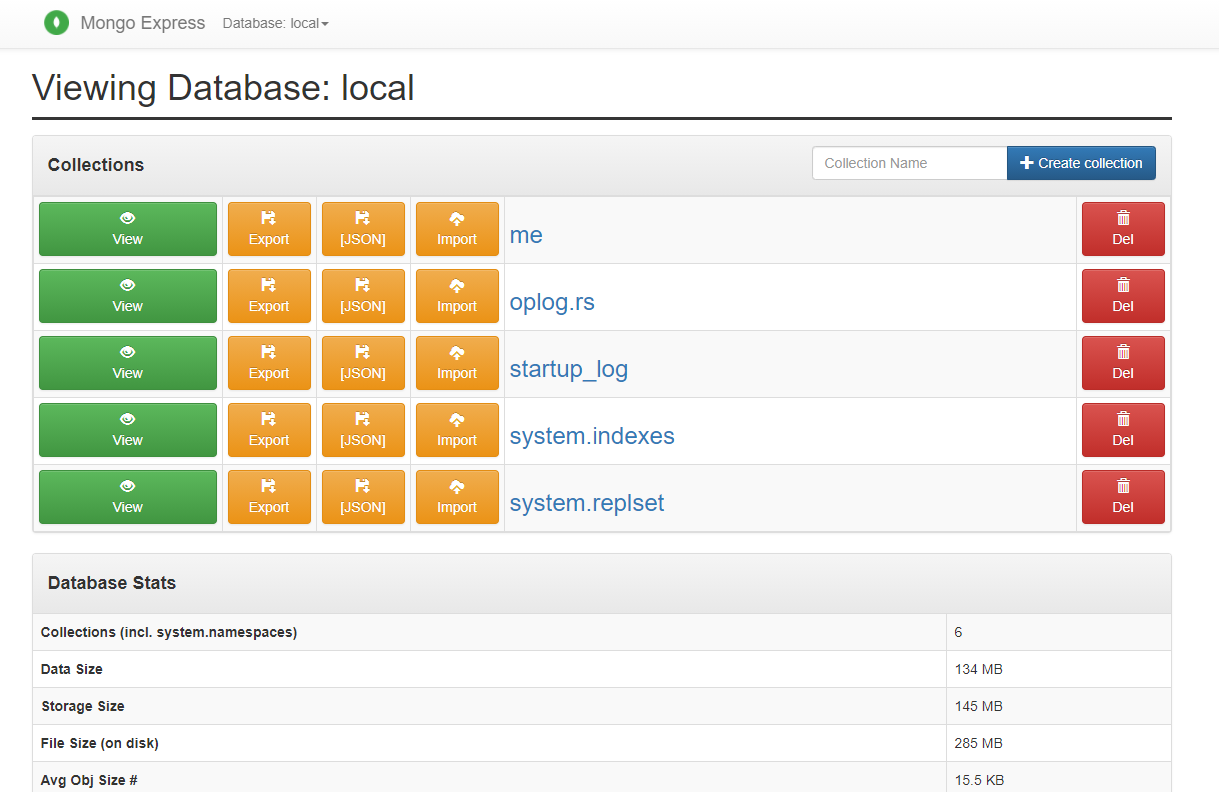Delete the system.replset collection
This screenshot has height=792, width=1219.
[x=1123, y=497]
